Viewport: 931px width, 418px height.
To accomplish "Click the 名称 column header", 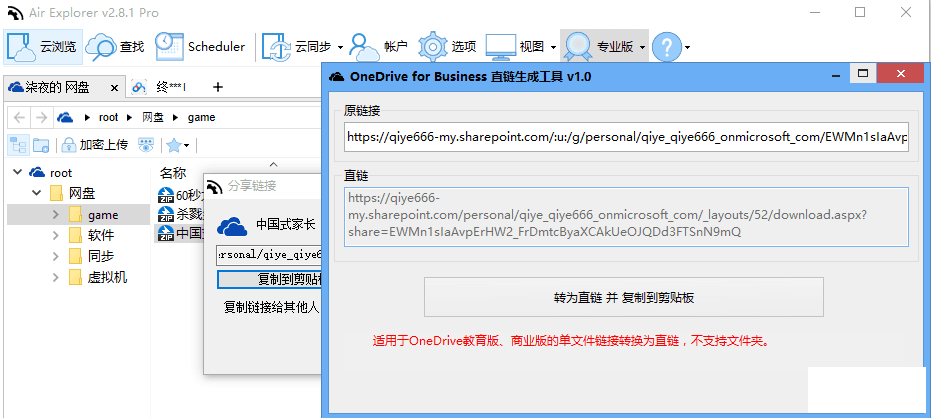I will (x=173, y=173).
